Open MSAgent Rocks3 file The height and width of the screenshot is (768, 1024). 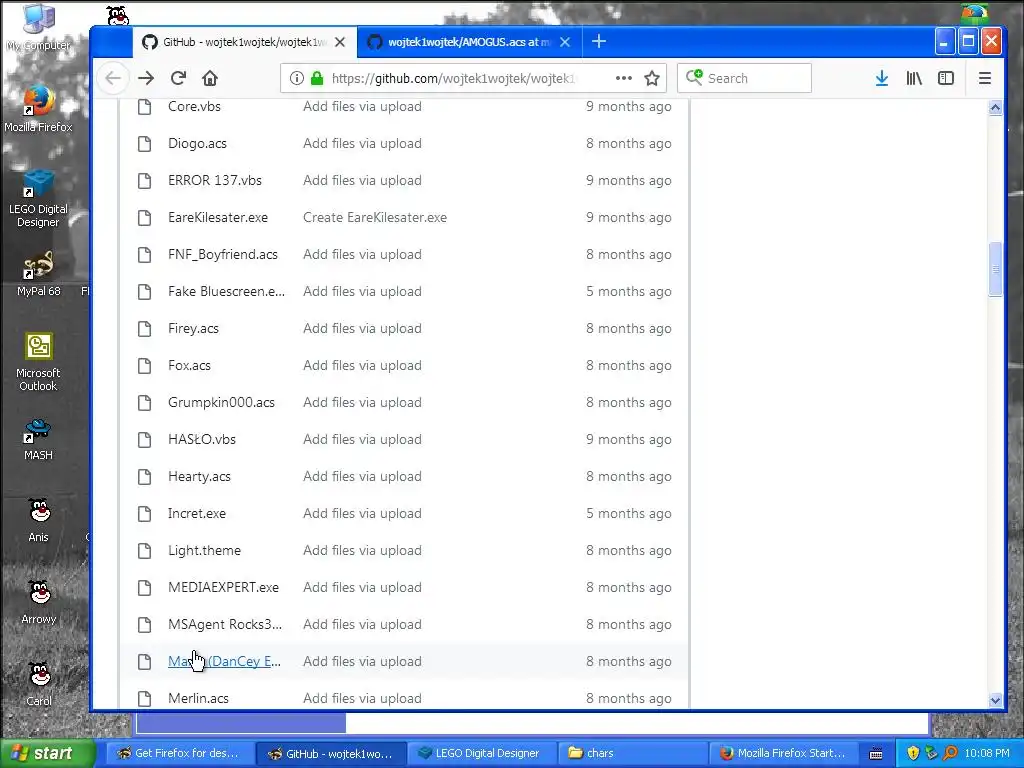coord(225,624)
